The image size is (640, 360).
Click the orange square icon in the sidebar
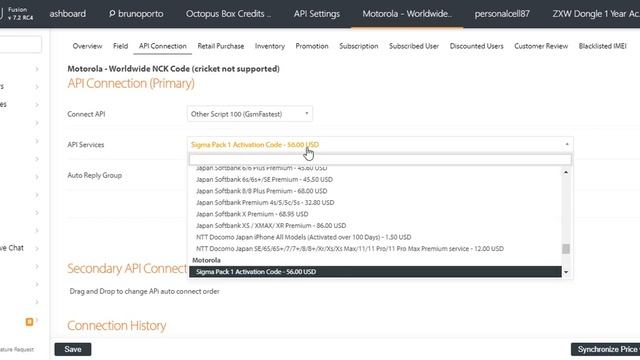coord(29,322)
